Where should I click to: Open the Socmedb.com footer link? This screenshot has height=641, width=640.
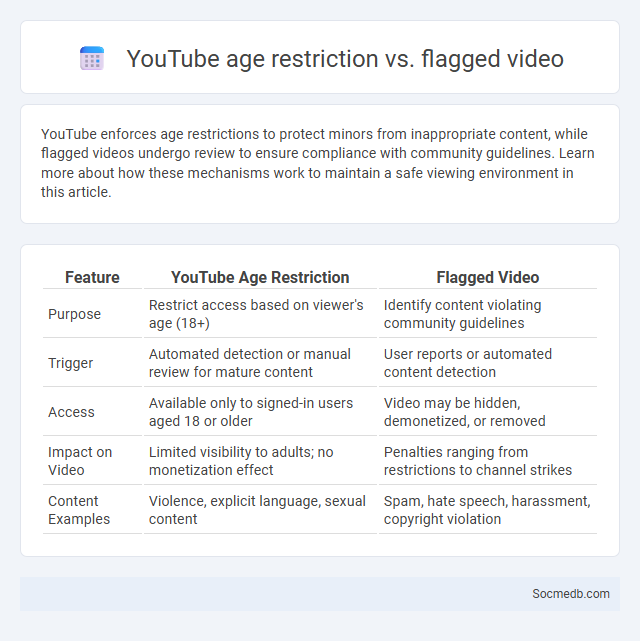point(571,594)
